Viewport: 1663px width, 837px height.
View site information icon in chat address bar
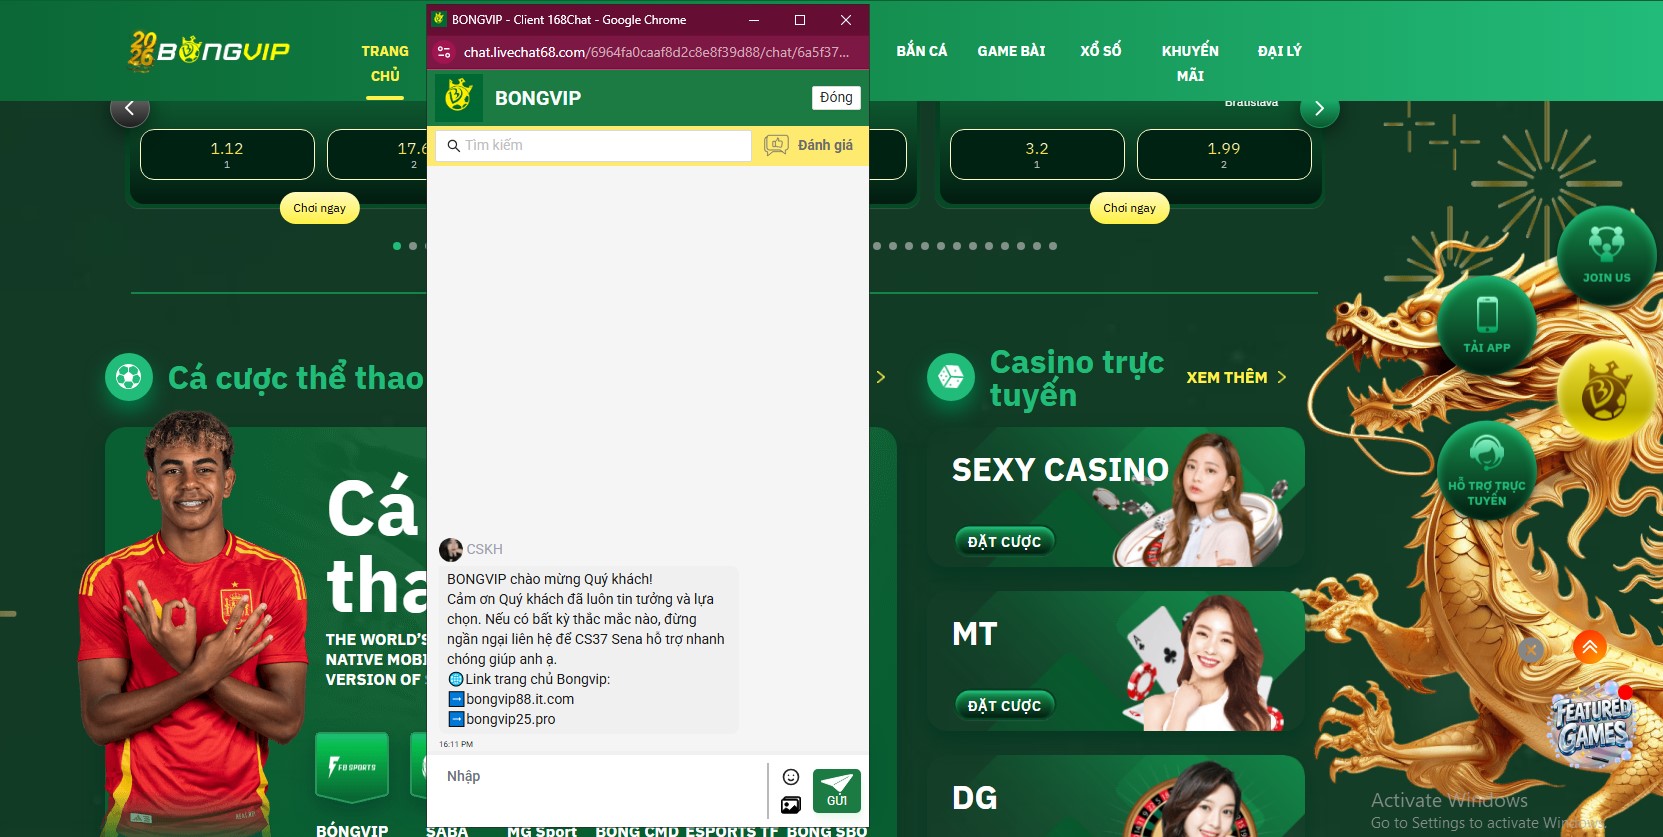click(445, 52)
